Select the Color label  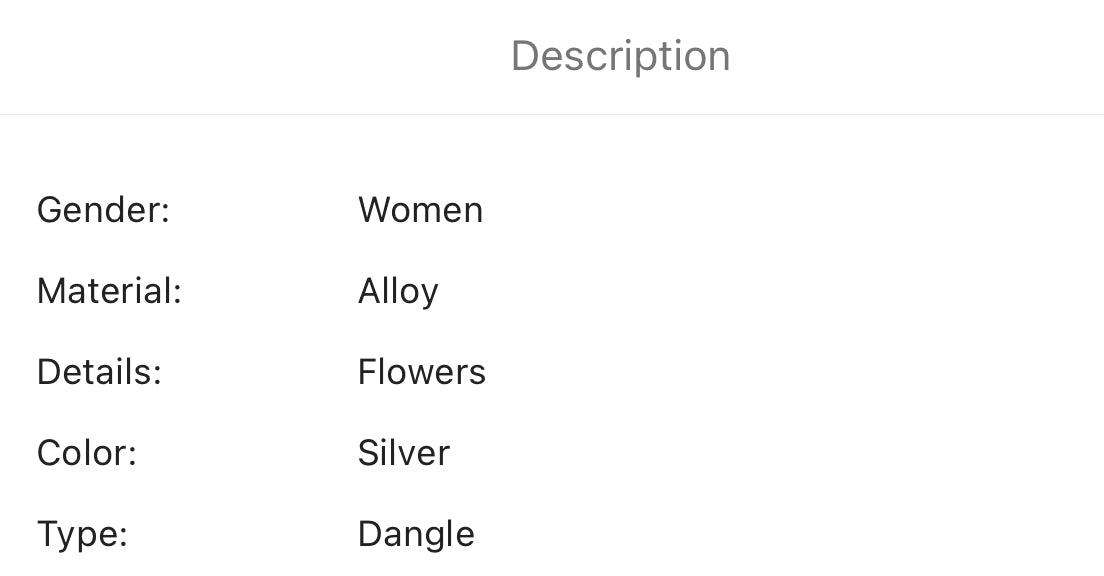(x=87, y=453)
